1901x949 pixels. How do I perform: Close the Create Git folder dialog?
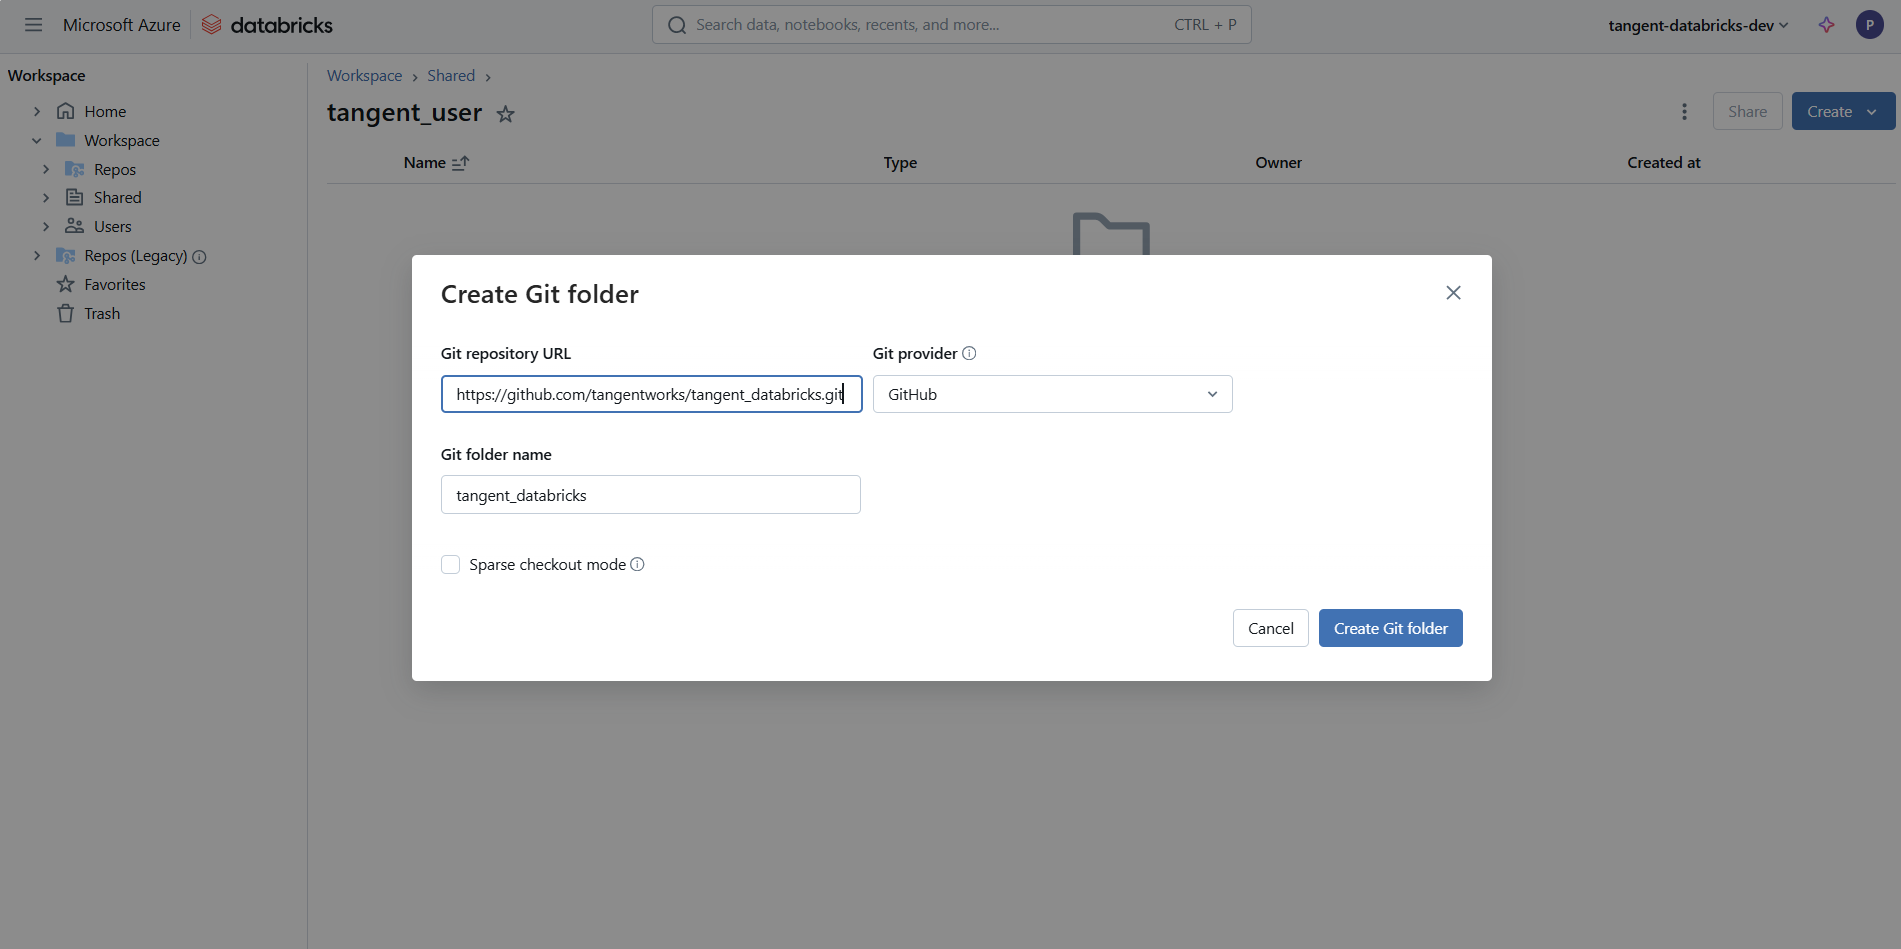tap(1453, 293)
